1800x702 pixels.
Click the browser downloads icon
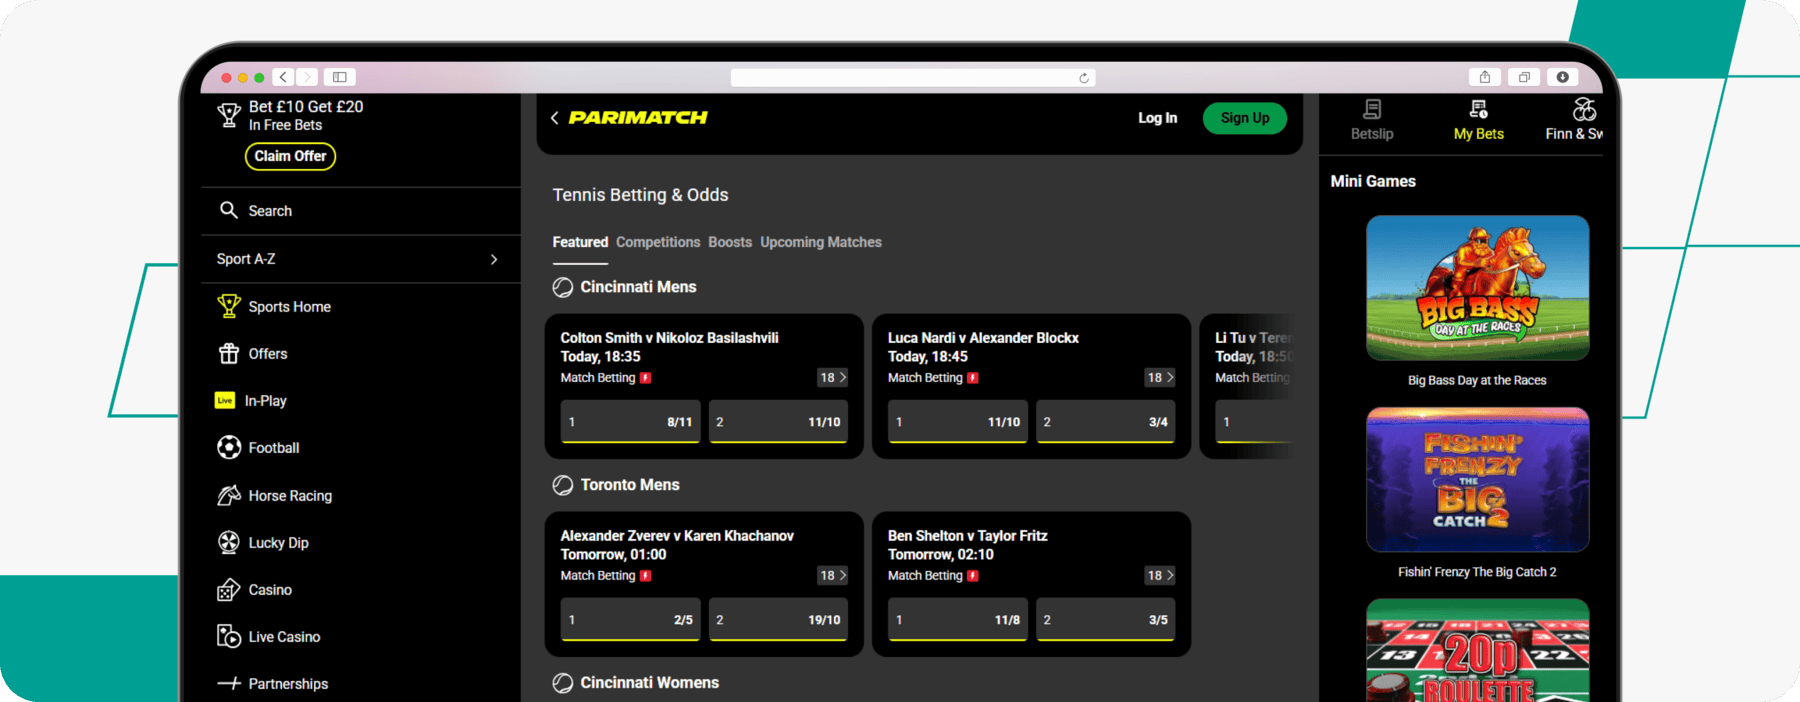1562,77
